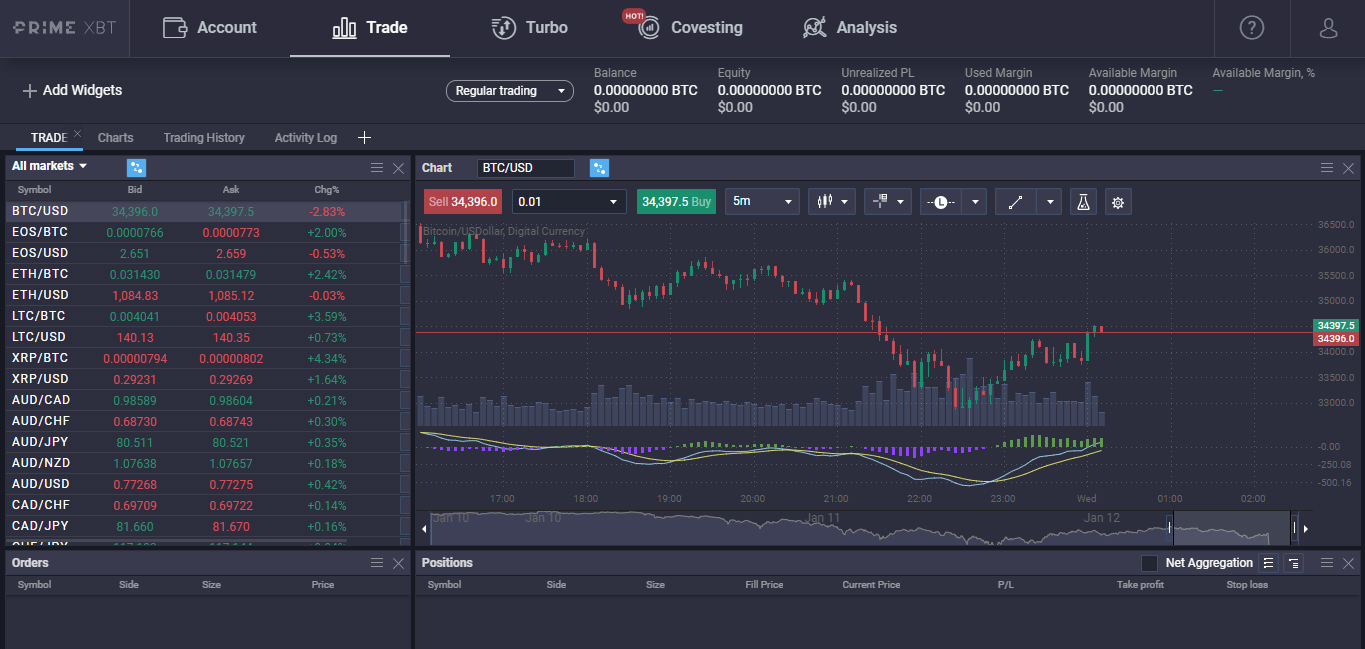Expand the All markets filter dropdown
Screen dimensions: 1365x649
click(50, 166)
